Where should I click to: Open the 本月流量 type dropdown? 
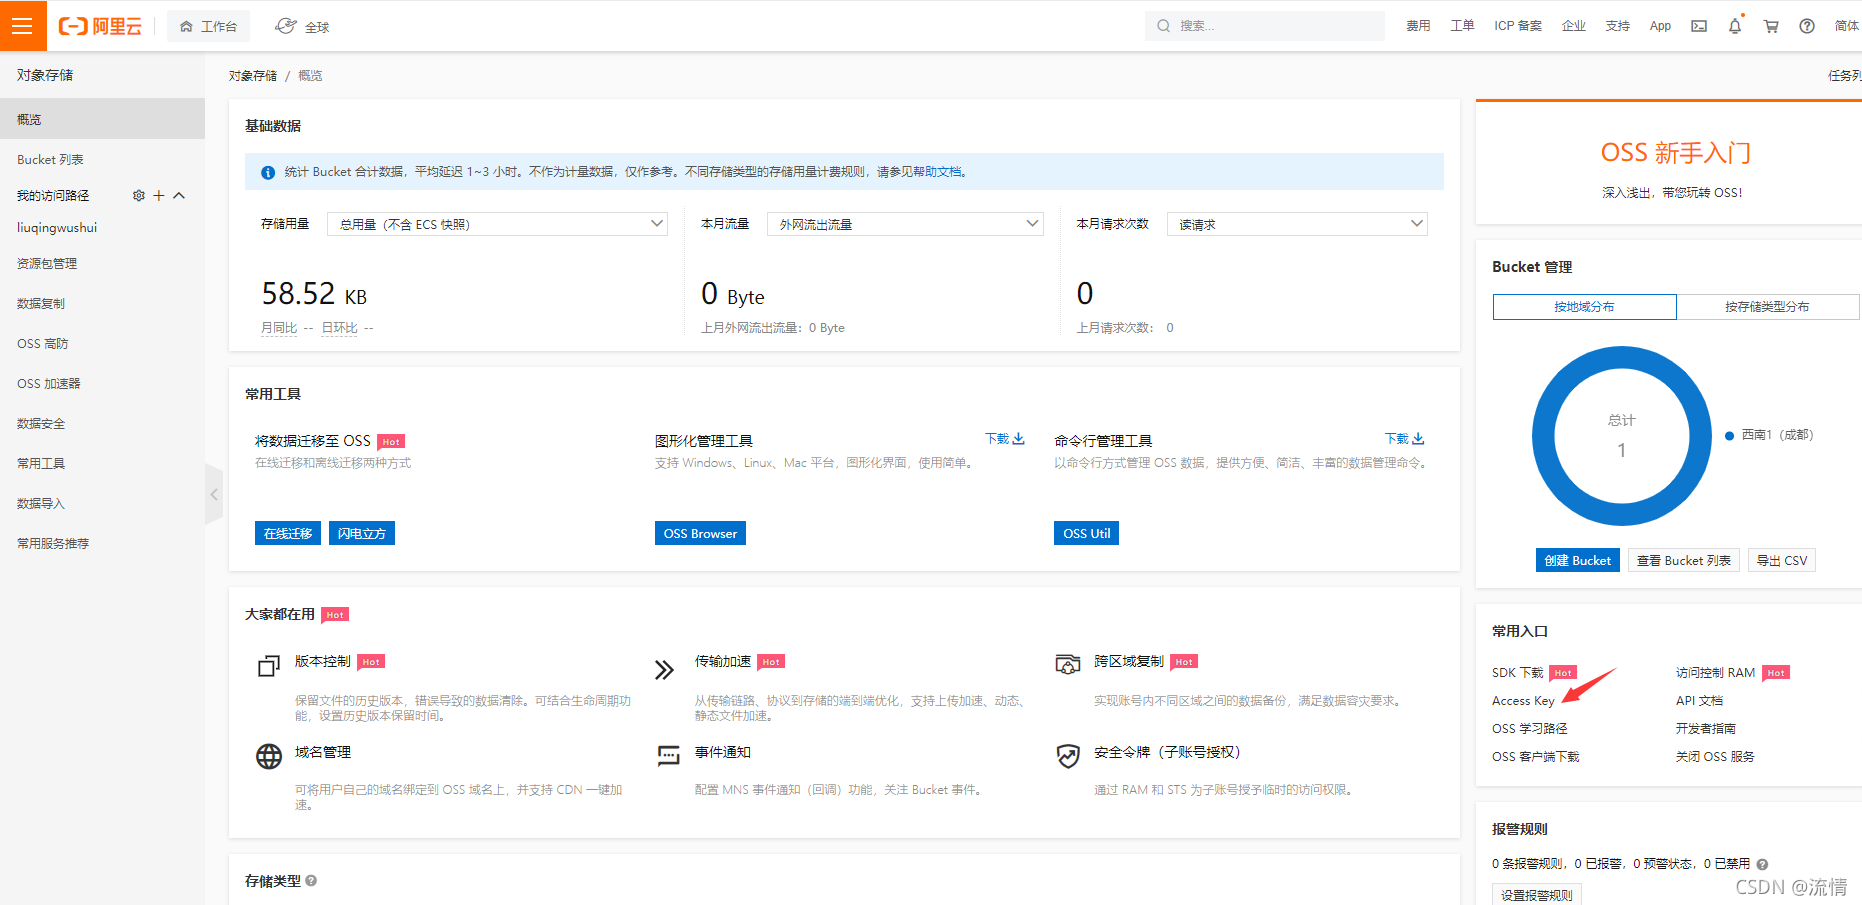pos(905,224)
